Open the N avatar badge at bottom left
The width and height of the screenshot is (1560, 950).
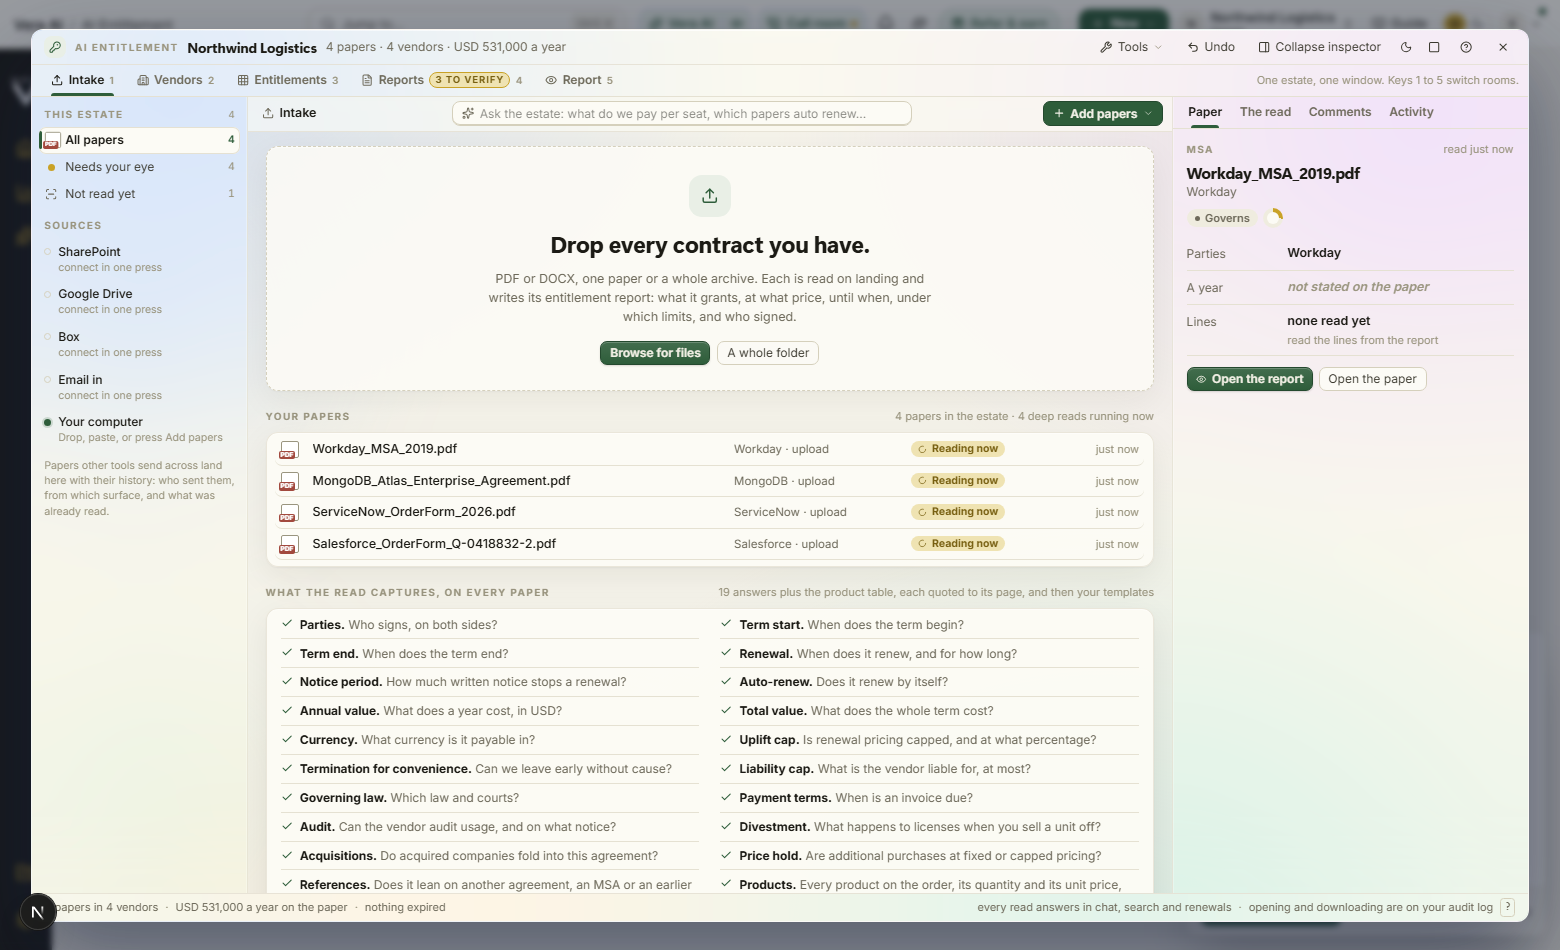[38, 912]
